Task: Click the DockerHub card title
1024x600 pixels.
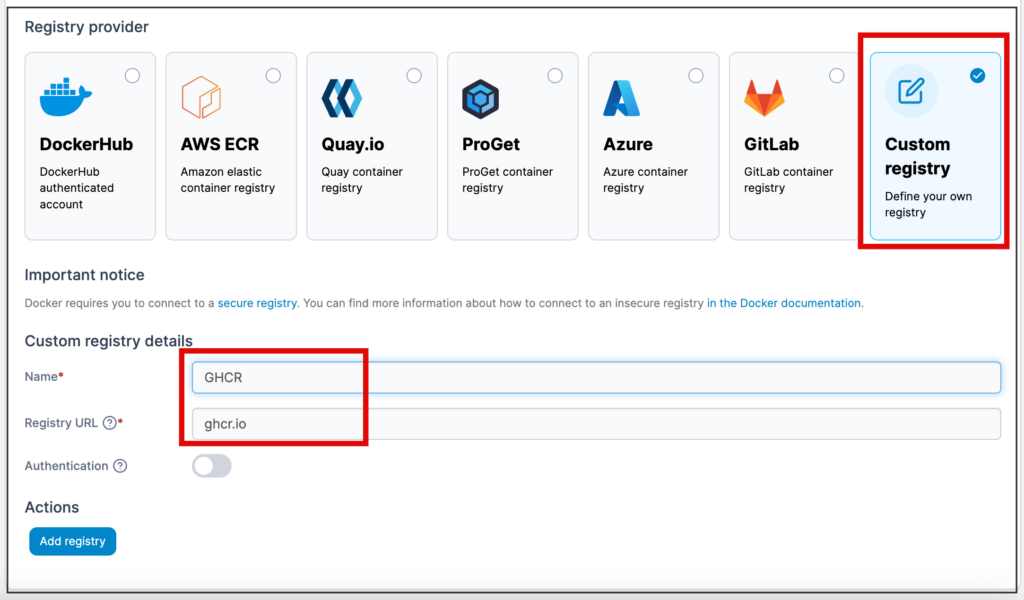Action: click(x=86, y=144)
